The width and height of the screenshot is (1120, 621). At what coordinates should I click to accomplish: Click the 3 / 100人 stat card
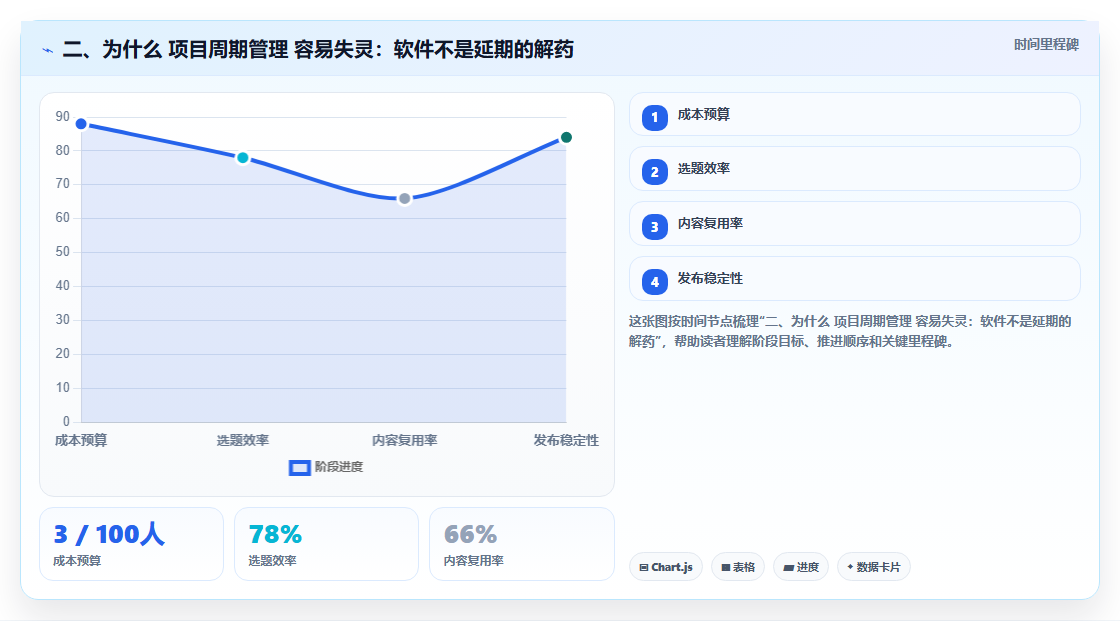[131, 544]
